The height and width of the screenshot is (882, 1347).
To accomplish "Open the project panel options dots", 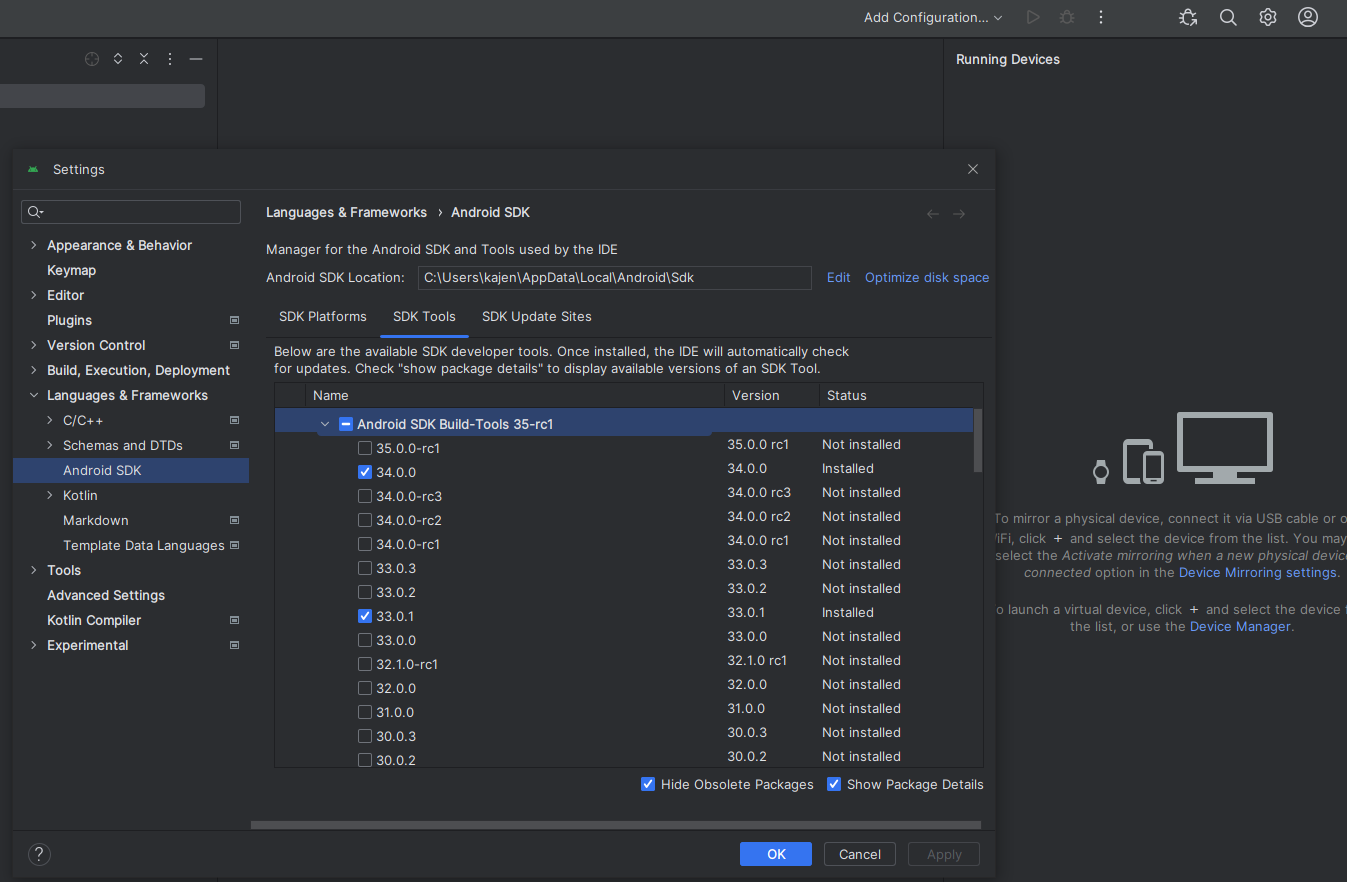I will tap(170, 59).
